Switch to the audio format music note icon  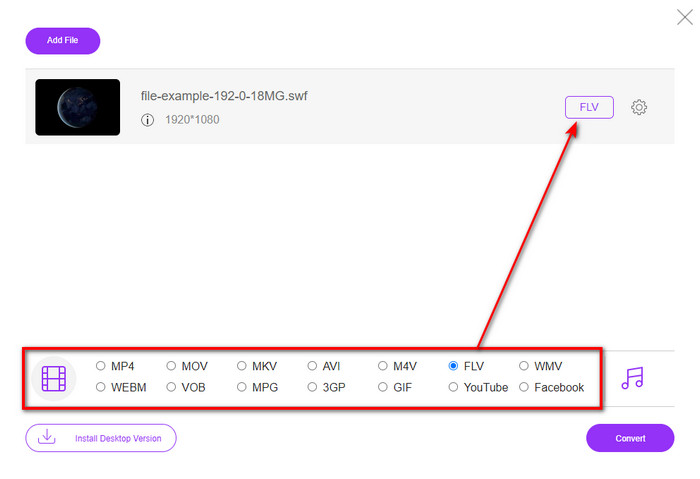[x=633, y=378]
